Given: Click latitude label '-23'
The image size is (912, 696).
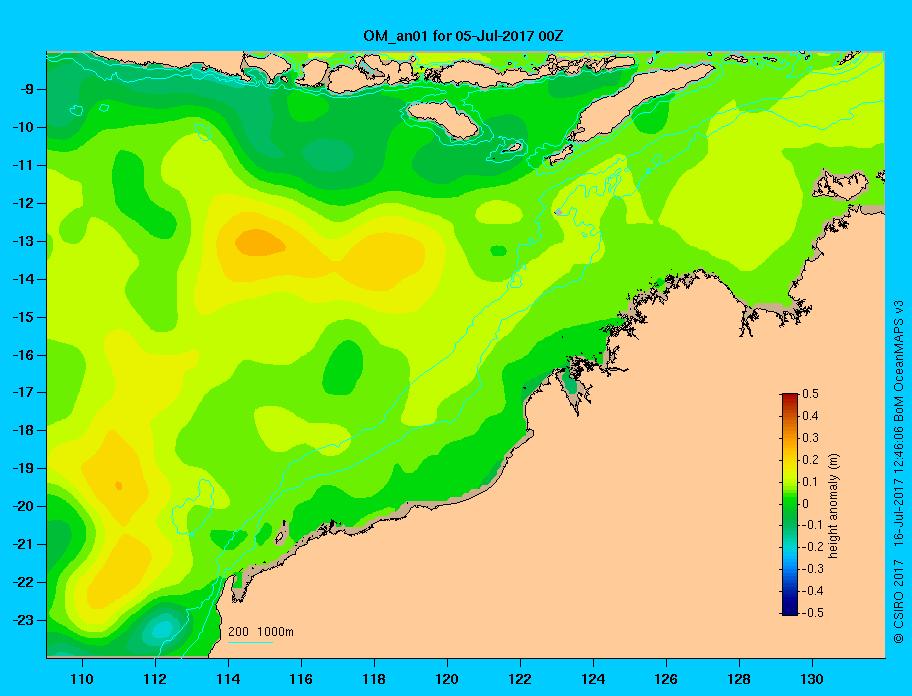Looking at the screenshot, I should (21, 620).
